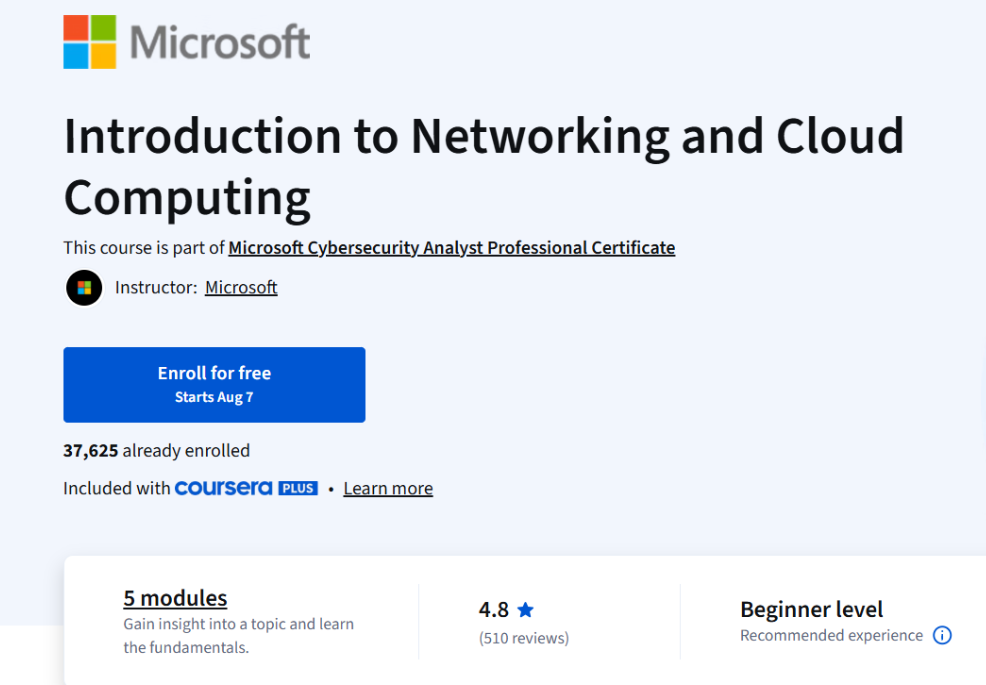This screenshot has height=685, width=986.
Task: Click the 4.8 rating value
Action: (494, 608)
